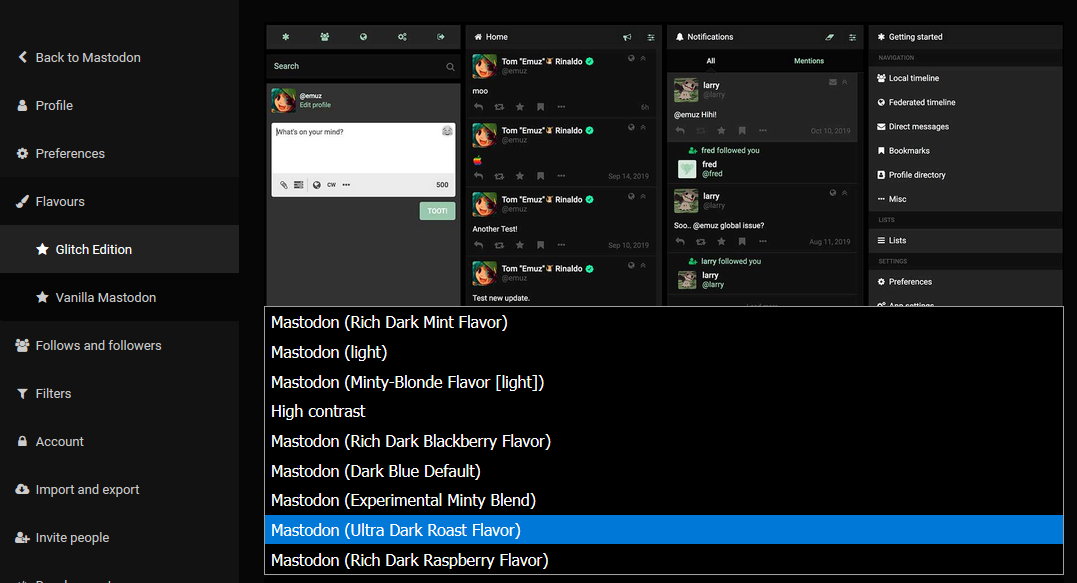Choose Mastodon (Rich Dark Raspberry Flavor) option
The width and height of the screenshot is (1077, 583).
[664, 560]
